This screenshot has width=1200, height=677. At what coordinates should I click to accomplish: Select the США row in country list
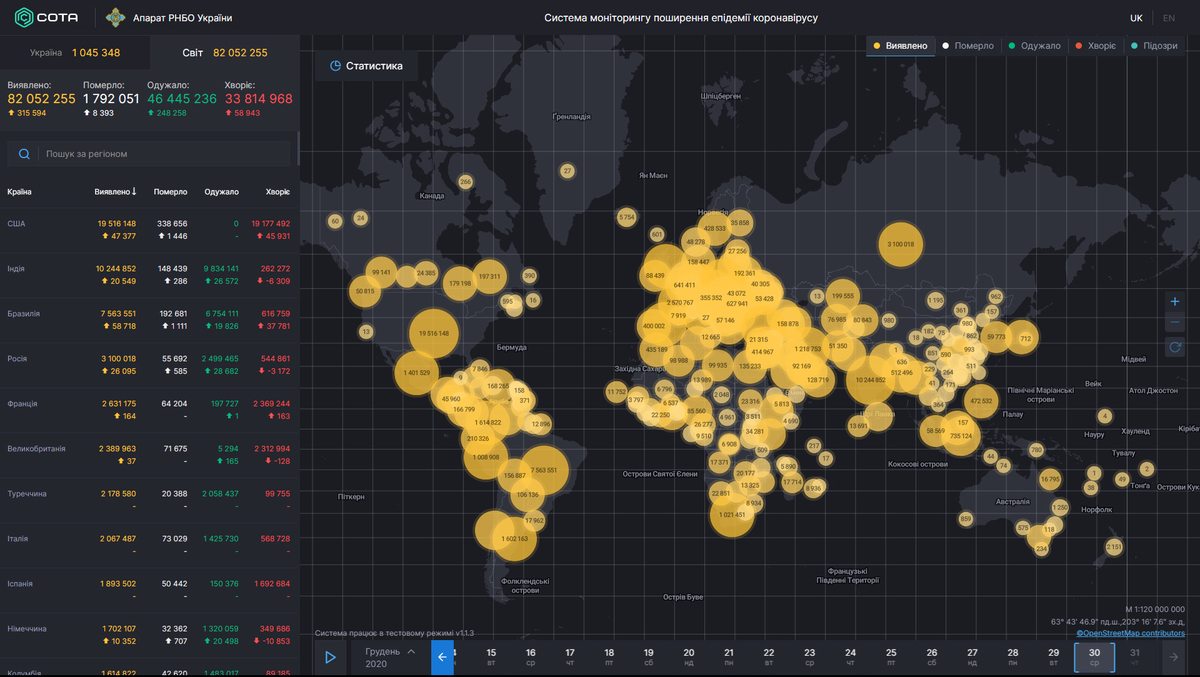[149, 230]
